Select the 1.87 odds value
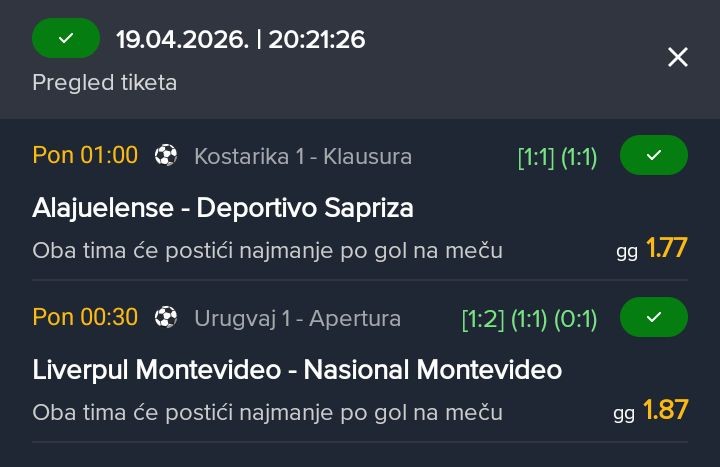This screenshot has height=467, width=720. (x=665, y=410)
